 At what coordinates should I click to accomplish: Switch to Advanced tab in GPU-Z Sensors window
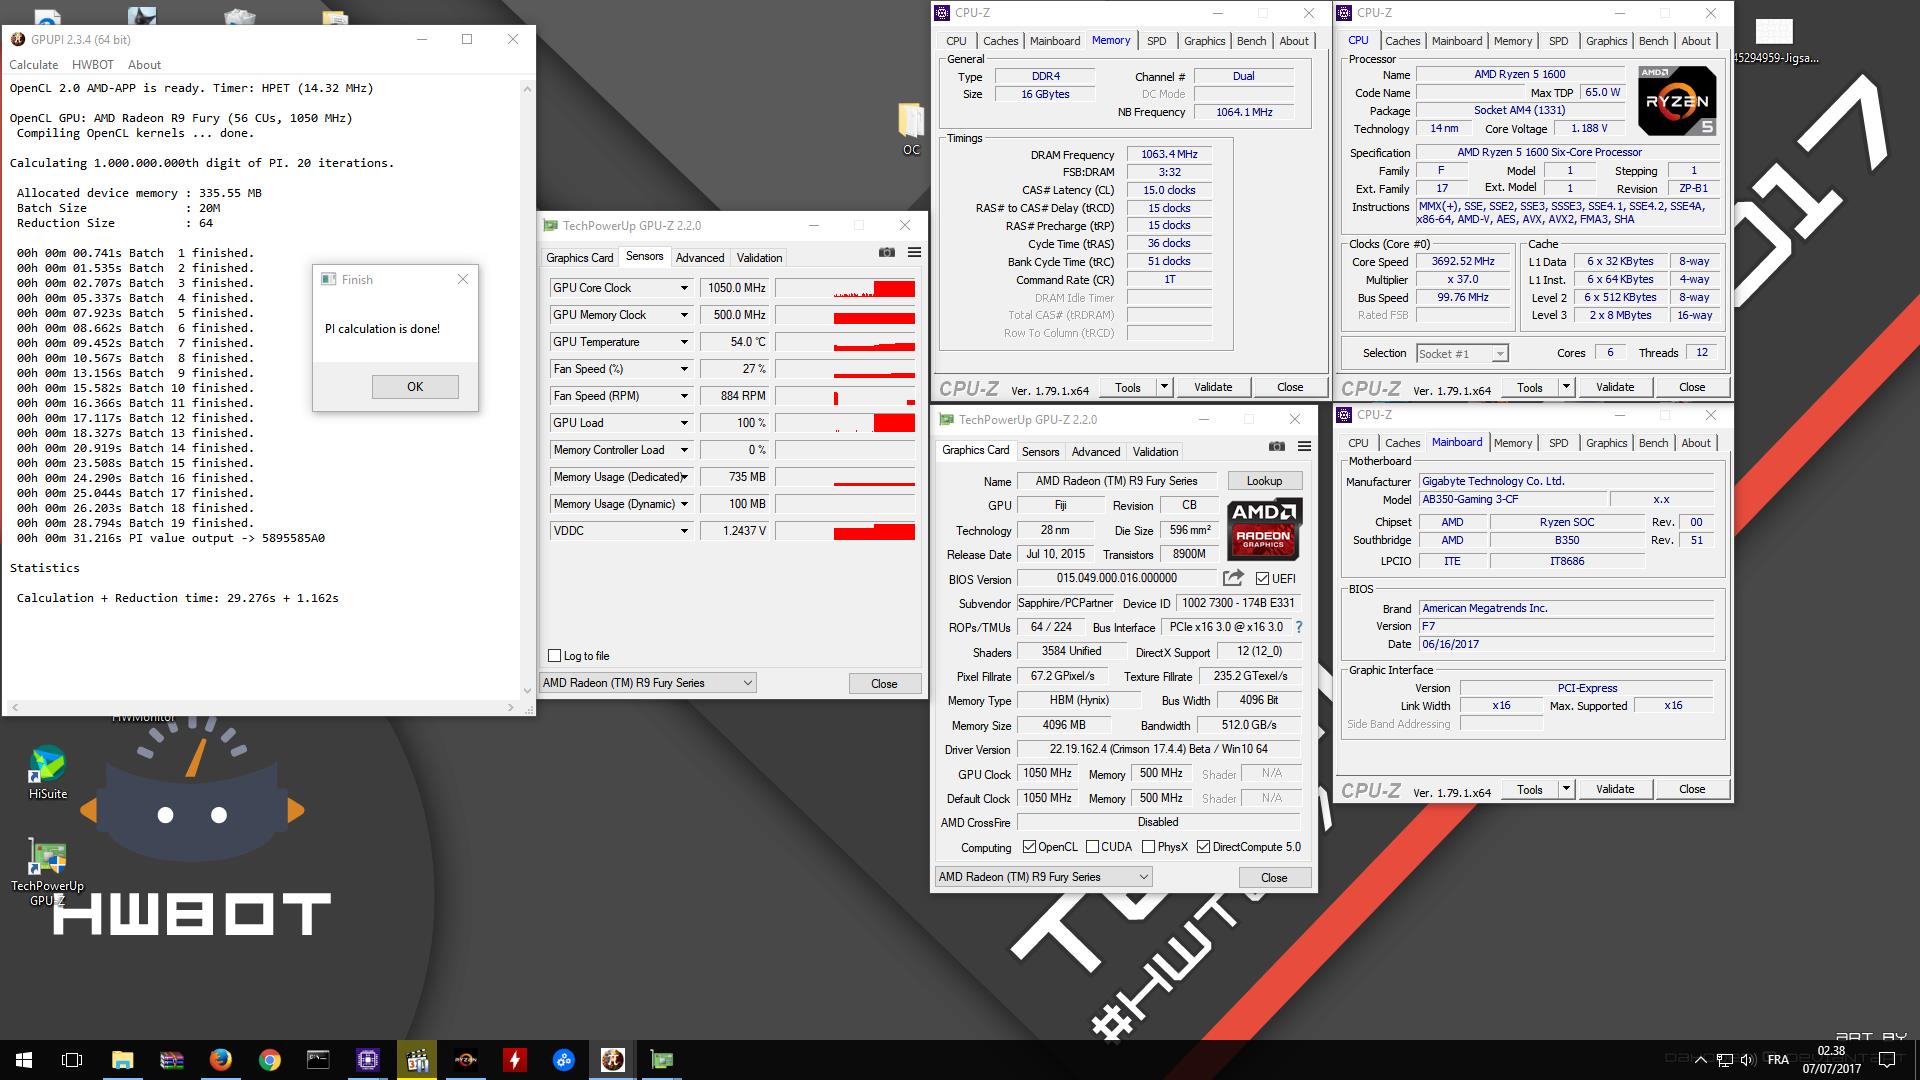pyautogui.click(x=700, y=258)
